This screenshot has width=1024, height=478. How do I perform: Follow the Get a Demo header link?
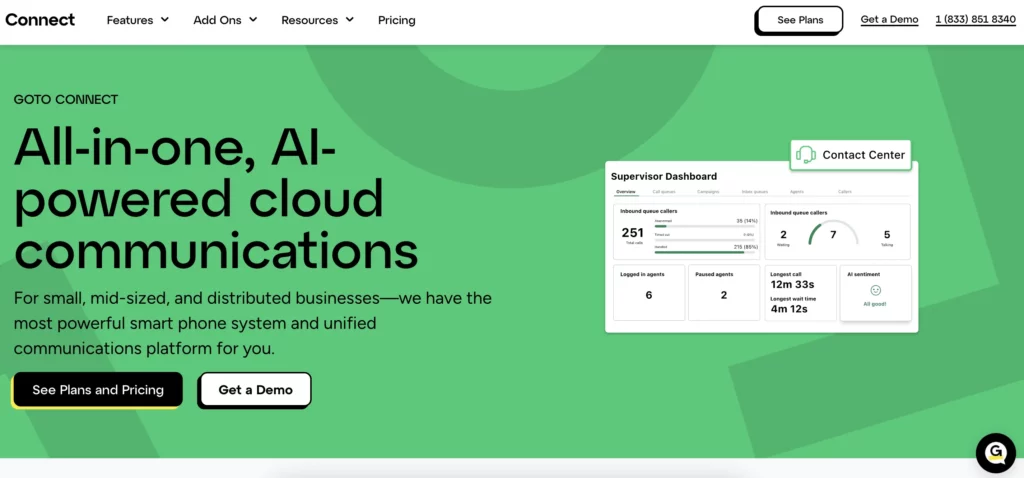(889, 20)
